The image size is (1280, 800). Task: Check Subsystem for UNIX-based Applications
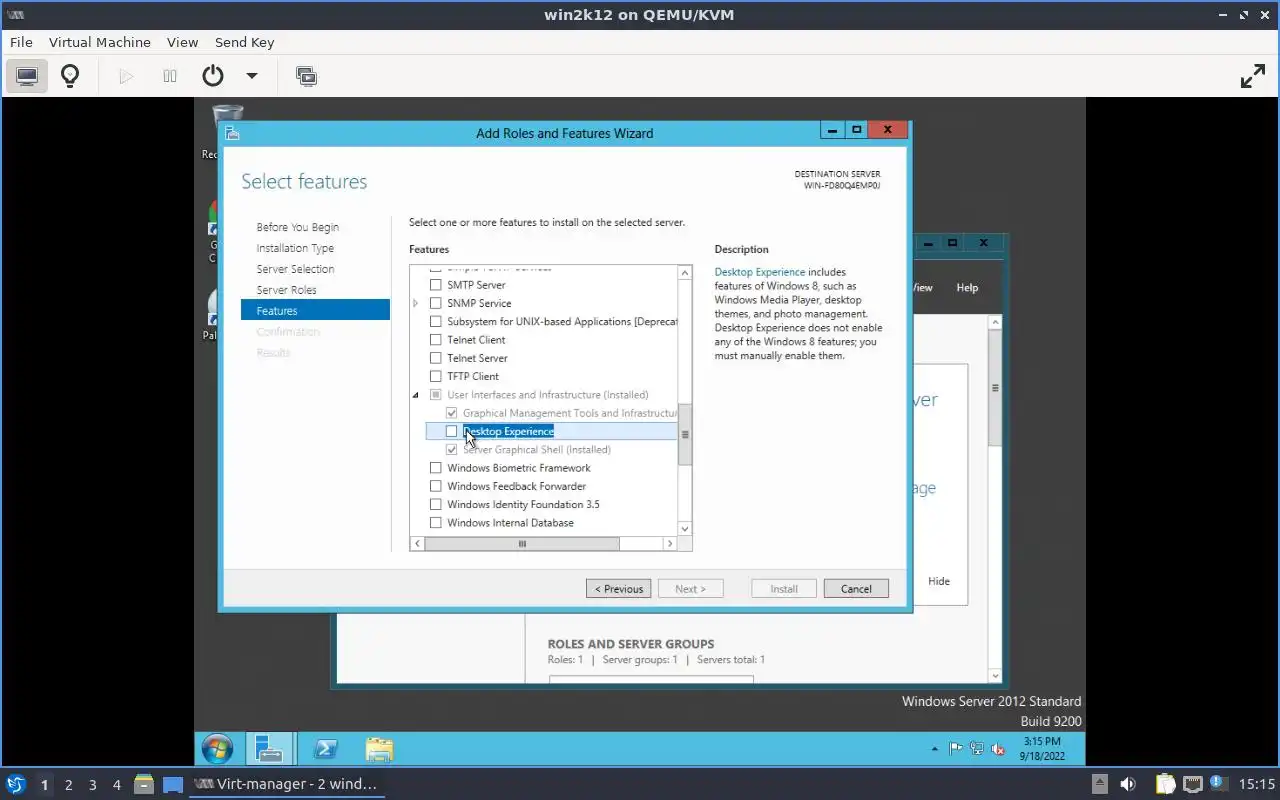click(435, 321)
